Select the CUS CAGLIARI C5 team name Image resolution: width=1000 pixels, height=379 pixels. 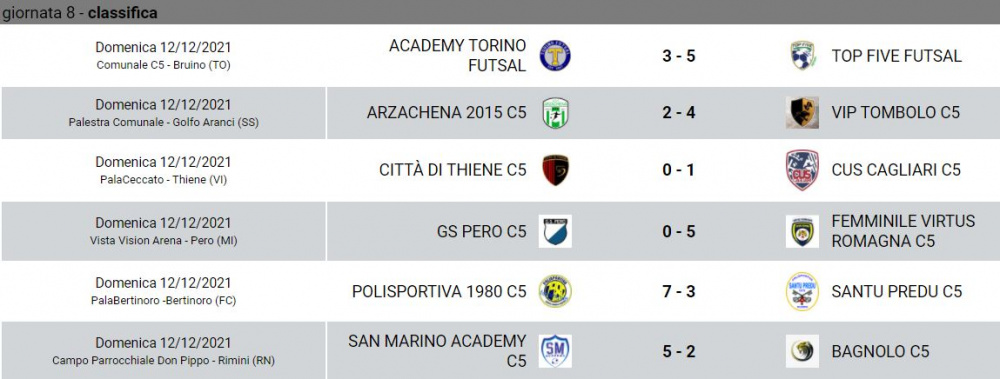[895, 170]
